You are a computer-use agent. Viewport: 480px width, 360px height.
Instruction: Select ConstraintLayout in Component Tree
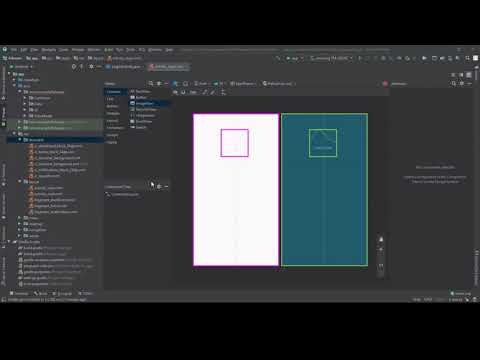point(122,194)
